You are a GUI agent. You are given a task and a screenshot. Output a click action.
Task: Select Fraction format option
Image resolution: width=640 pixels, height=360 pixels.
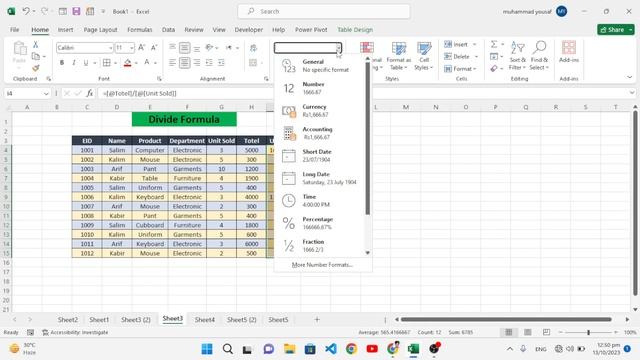pos(320,245)
